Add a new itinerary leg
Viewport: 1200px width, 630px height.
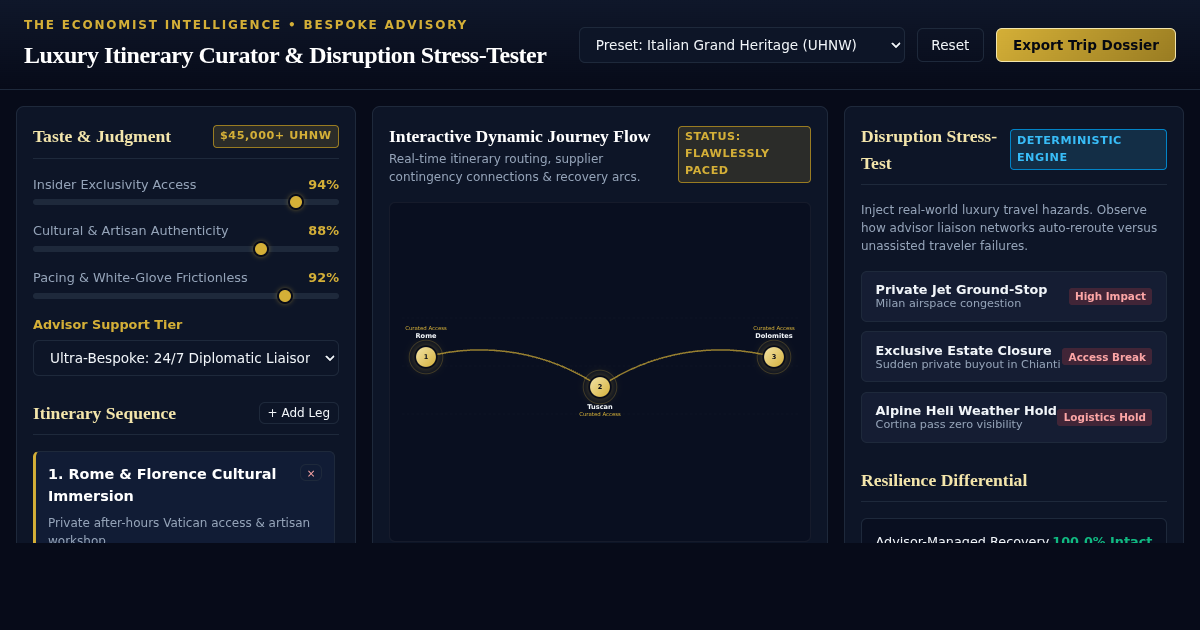pyautogui.click(x=299, y=413)
